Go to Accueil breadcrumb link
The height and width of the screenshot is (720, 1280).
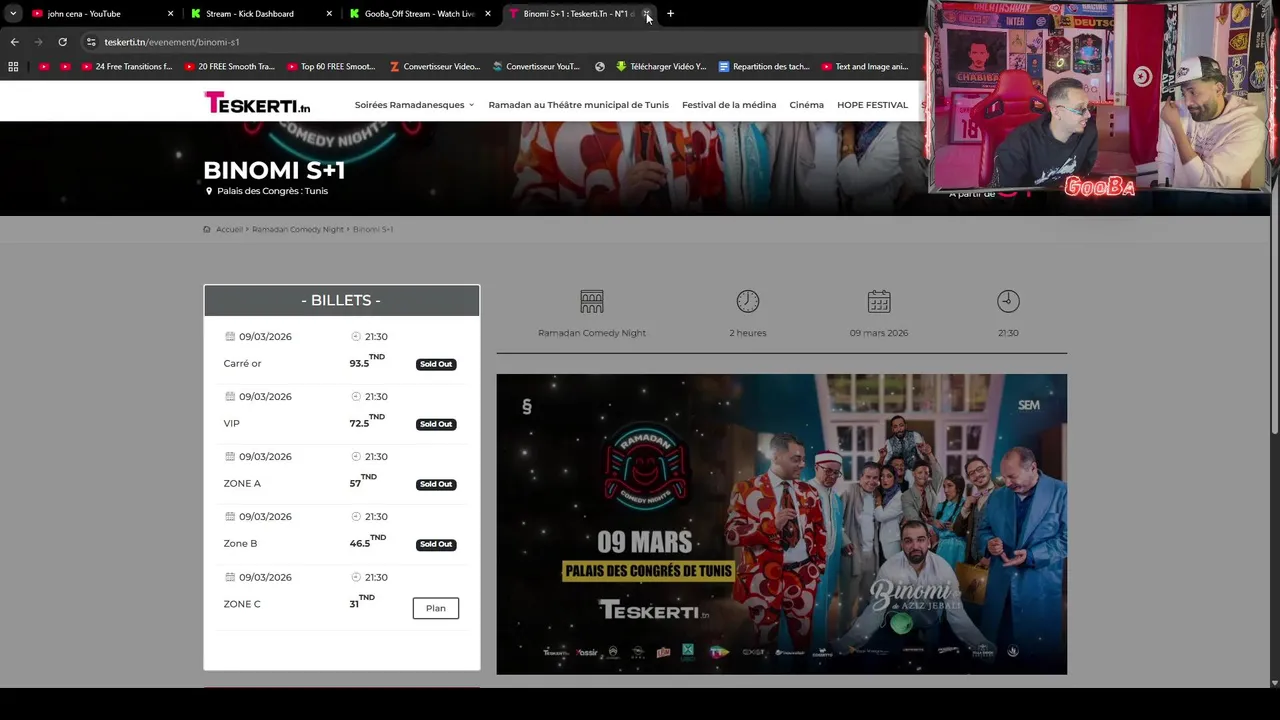229,229
